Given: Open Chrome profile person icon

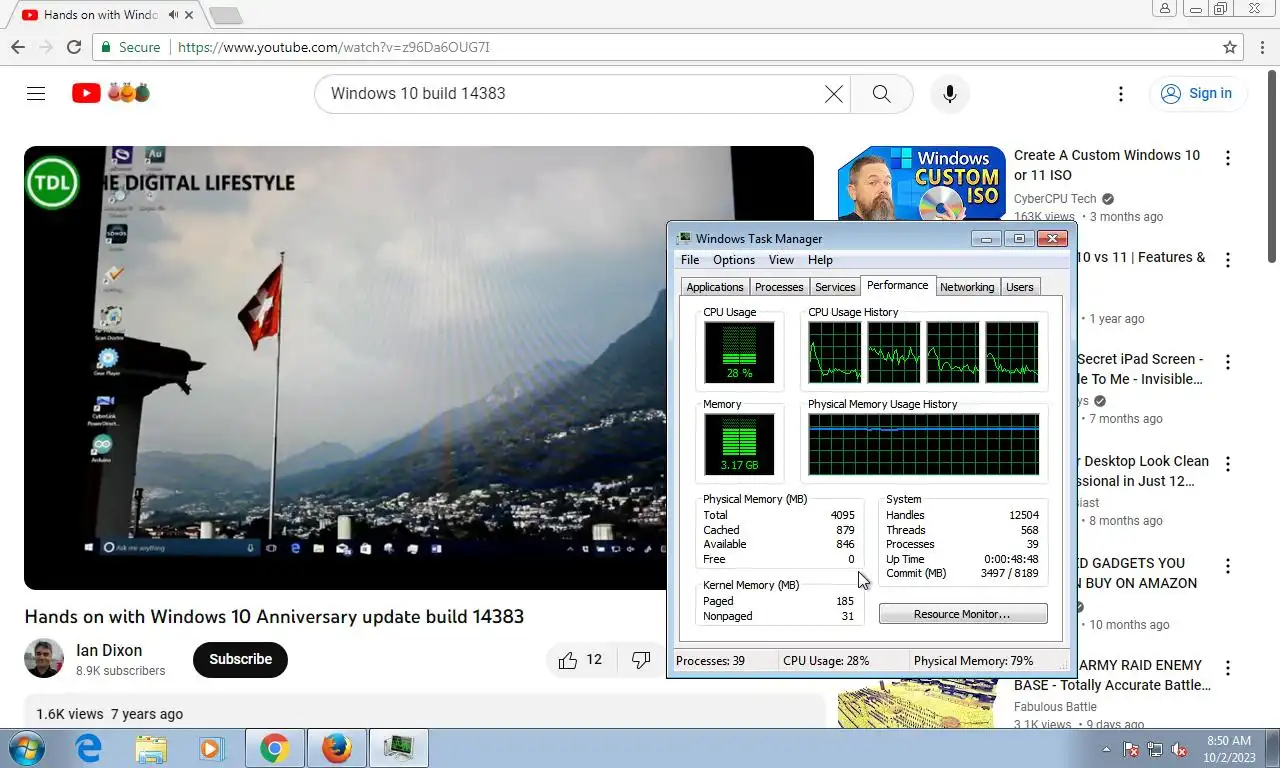Looking at the screenshot, I should point(1165,8).
